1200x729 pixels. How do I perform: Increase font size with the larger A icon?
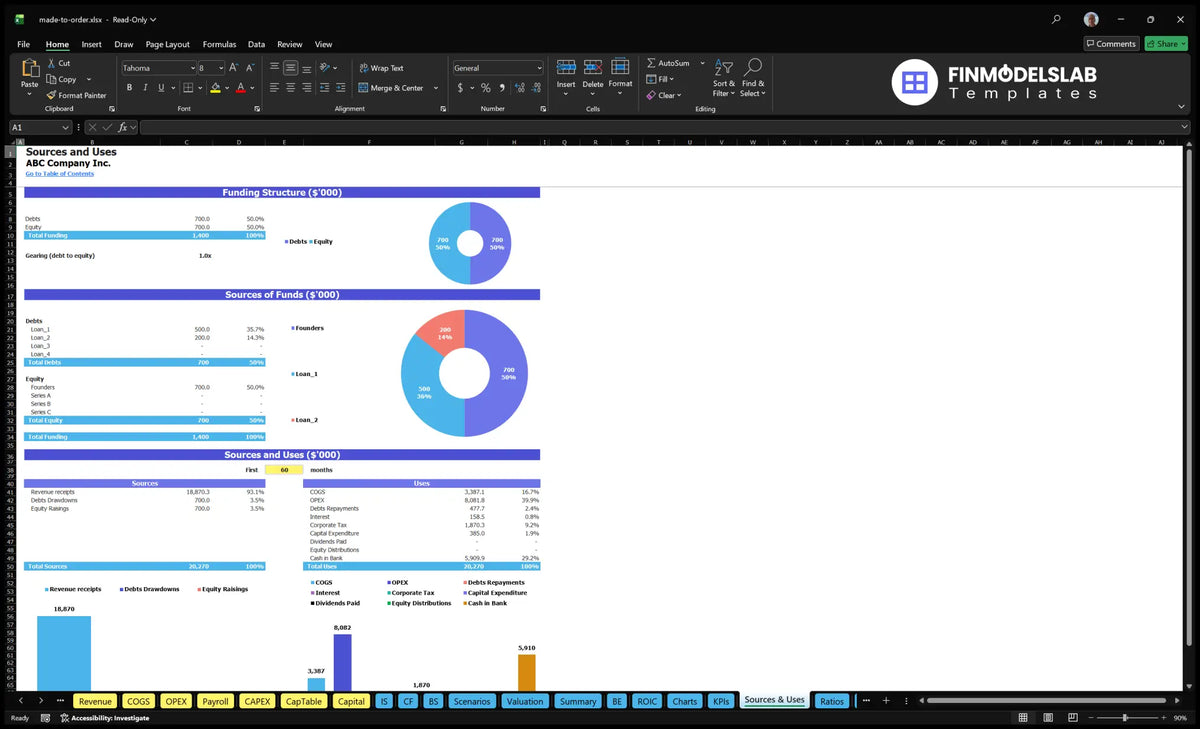234,68
